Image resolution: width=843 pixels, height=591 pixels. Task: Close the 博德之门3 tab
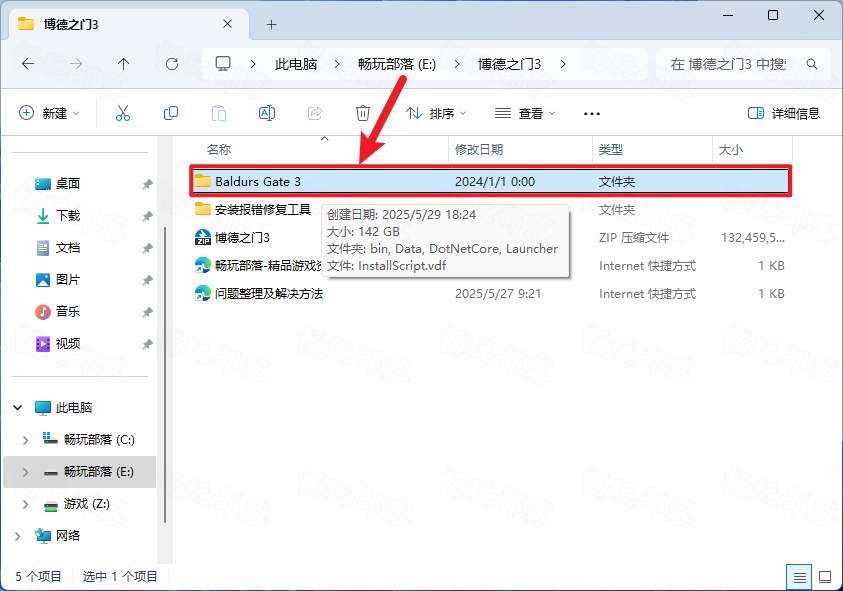point(227,24)
